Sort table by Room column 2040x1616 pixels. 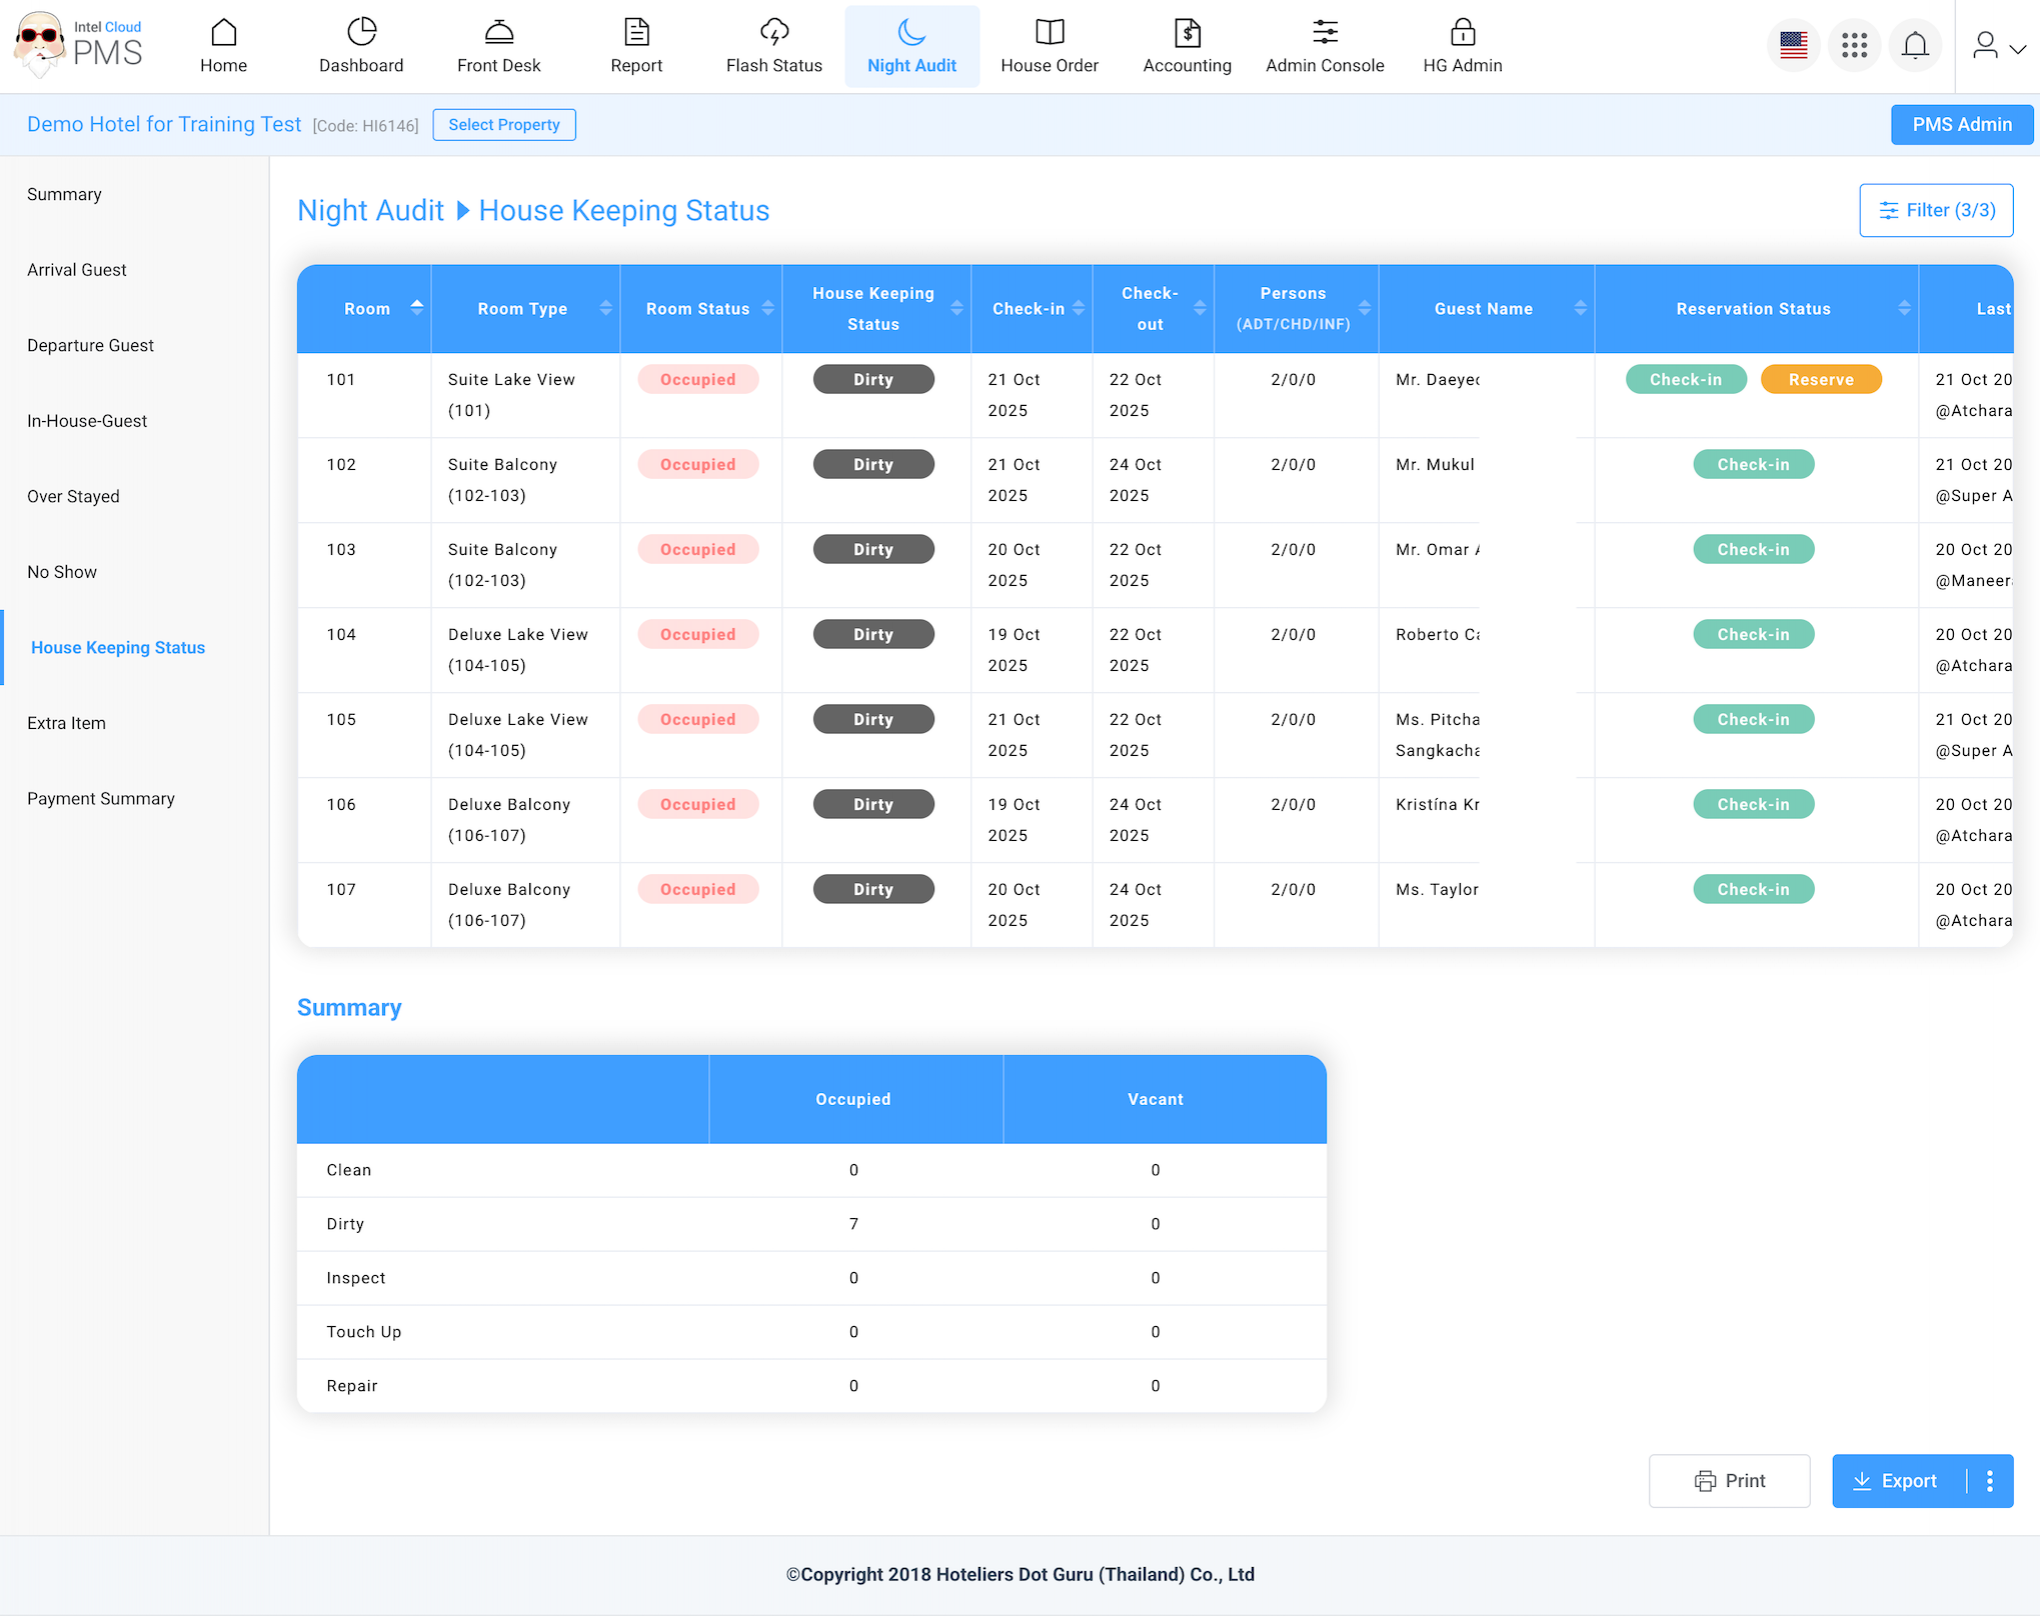click(417, 308)
